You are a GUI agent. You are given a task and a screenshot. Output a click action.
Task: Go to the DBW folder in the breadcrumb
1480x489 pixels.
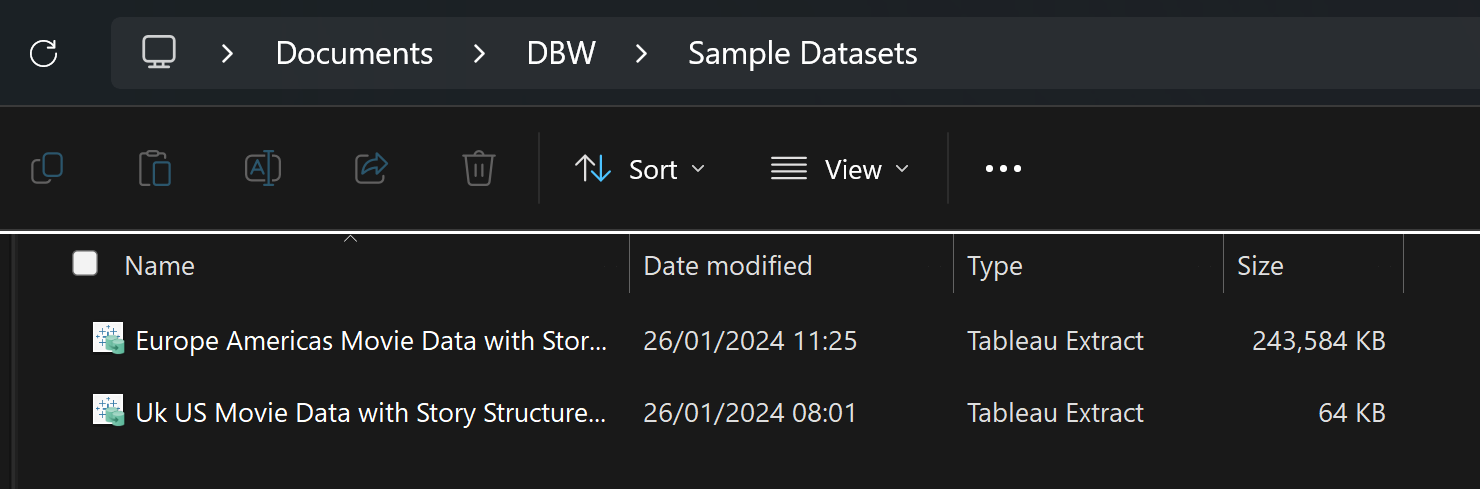coord(561,53)
